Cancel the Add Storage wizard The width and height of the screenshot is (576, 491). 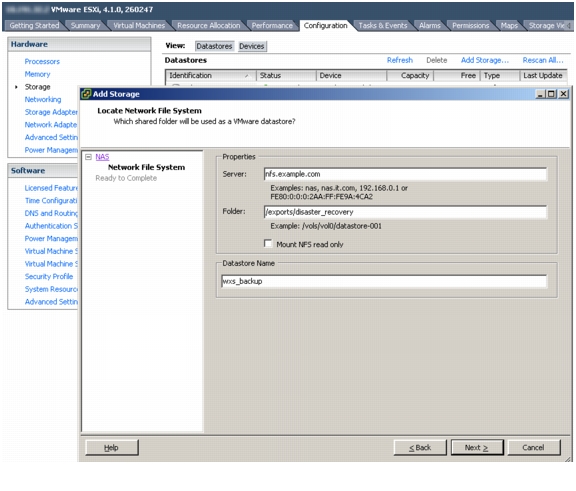tap(534, 448)
